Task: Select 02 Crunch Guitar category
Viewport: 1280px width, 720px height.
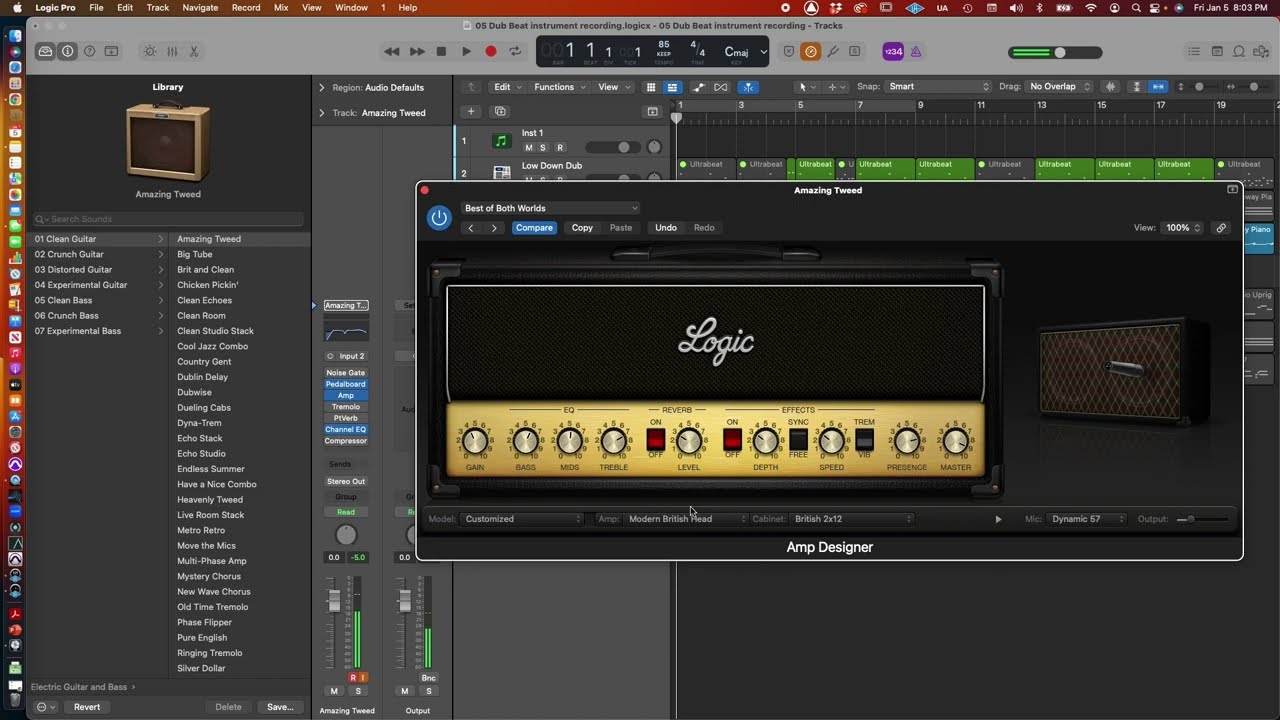Action: pos(98,254)
